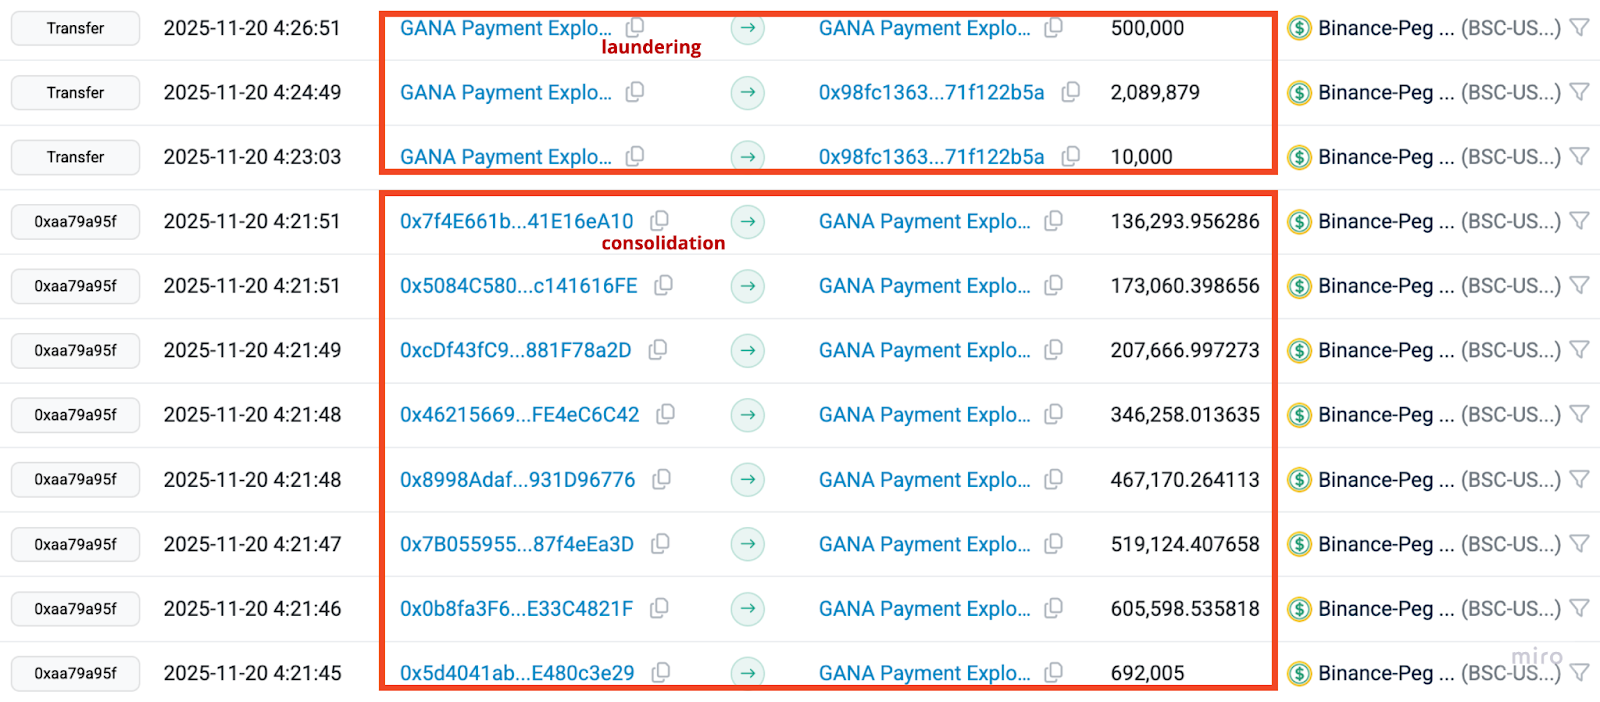Click the arrow icon in the 692,005 row
1600x702 pixels.
pyautogui.click(x=747, y=672)
